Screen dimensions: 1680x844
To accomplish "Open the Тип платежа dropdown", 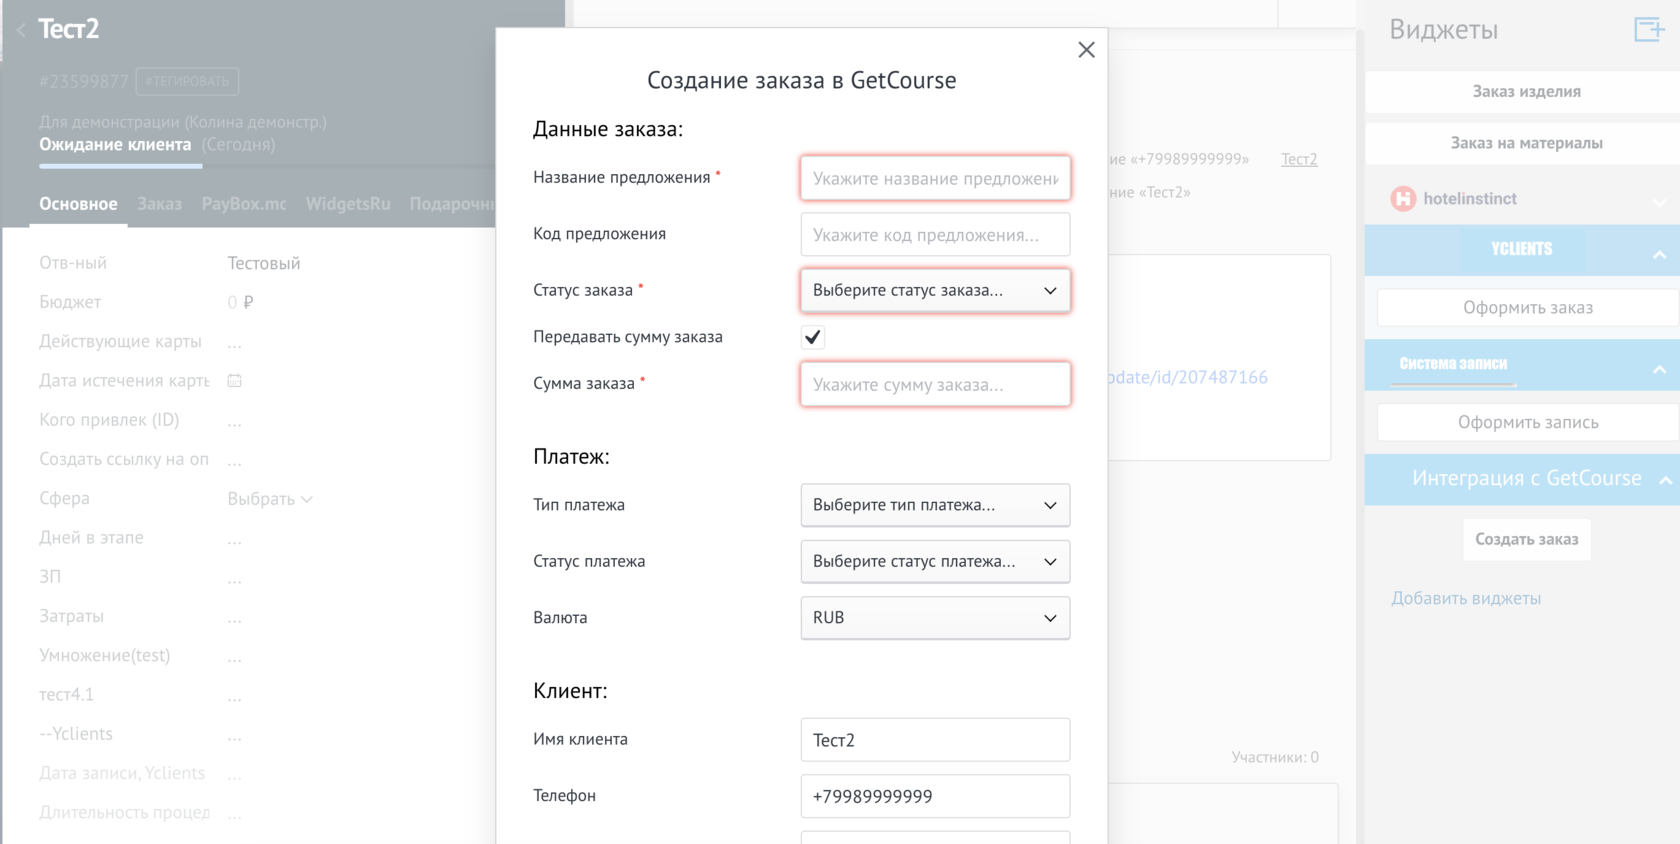I will click(935, 505).
